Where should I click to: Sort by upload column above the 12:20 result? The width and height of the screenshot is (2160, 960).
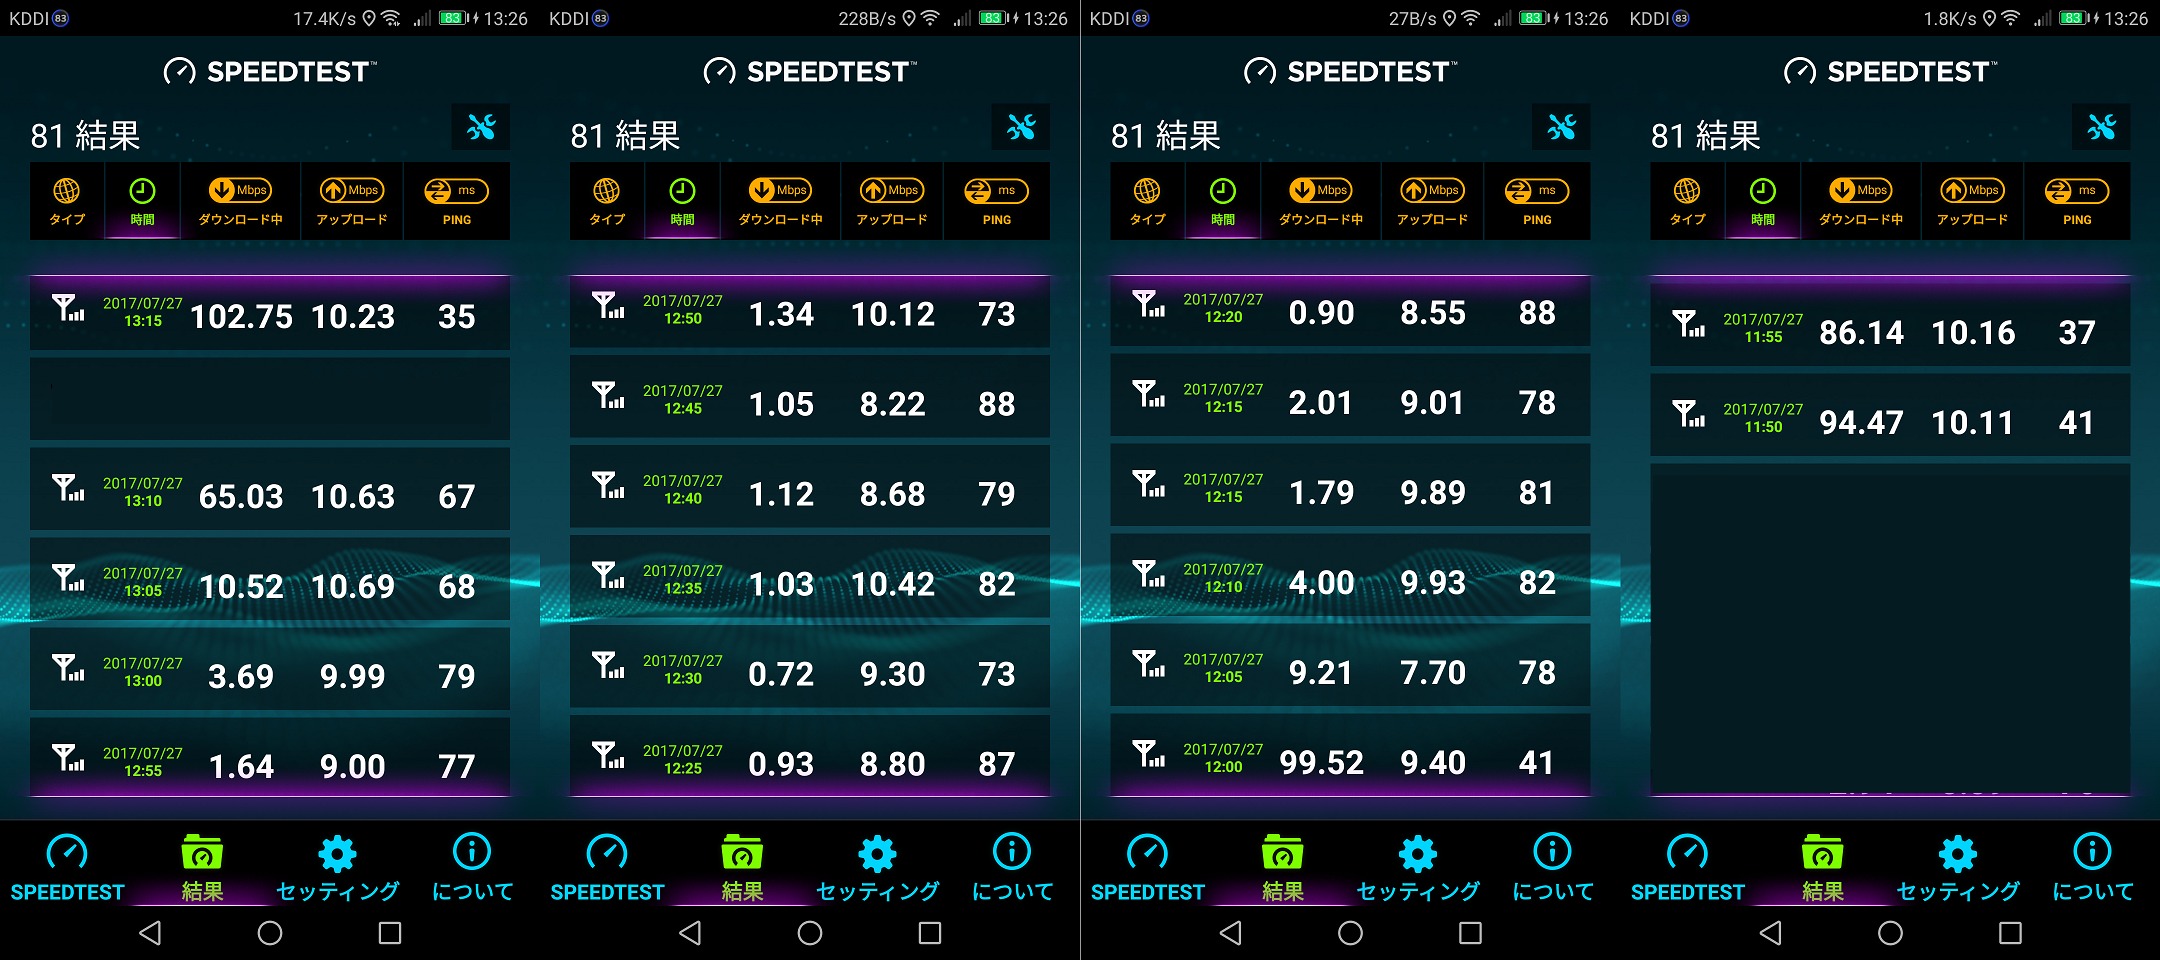pos(1432,201)
